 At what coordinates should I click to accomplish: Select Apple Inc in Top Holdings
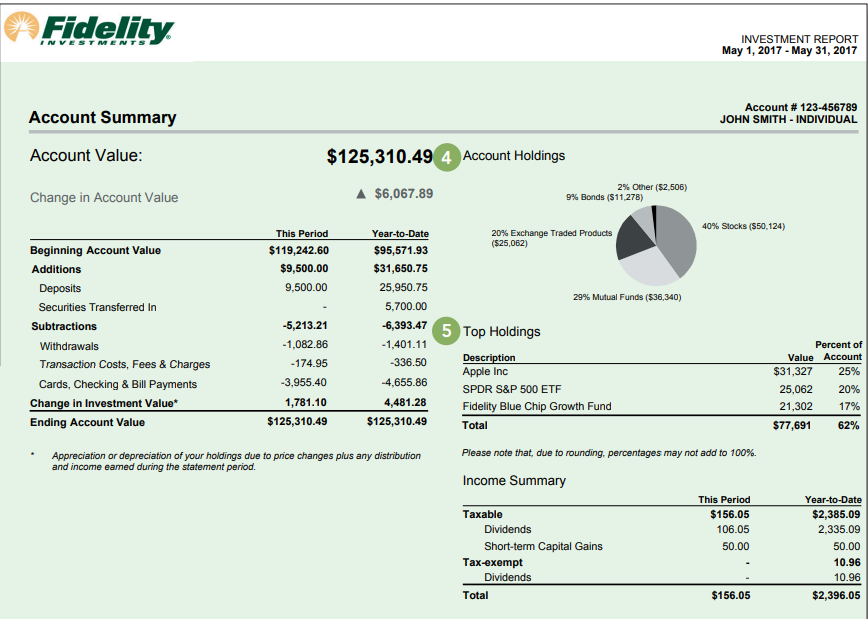point(485,372)
